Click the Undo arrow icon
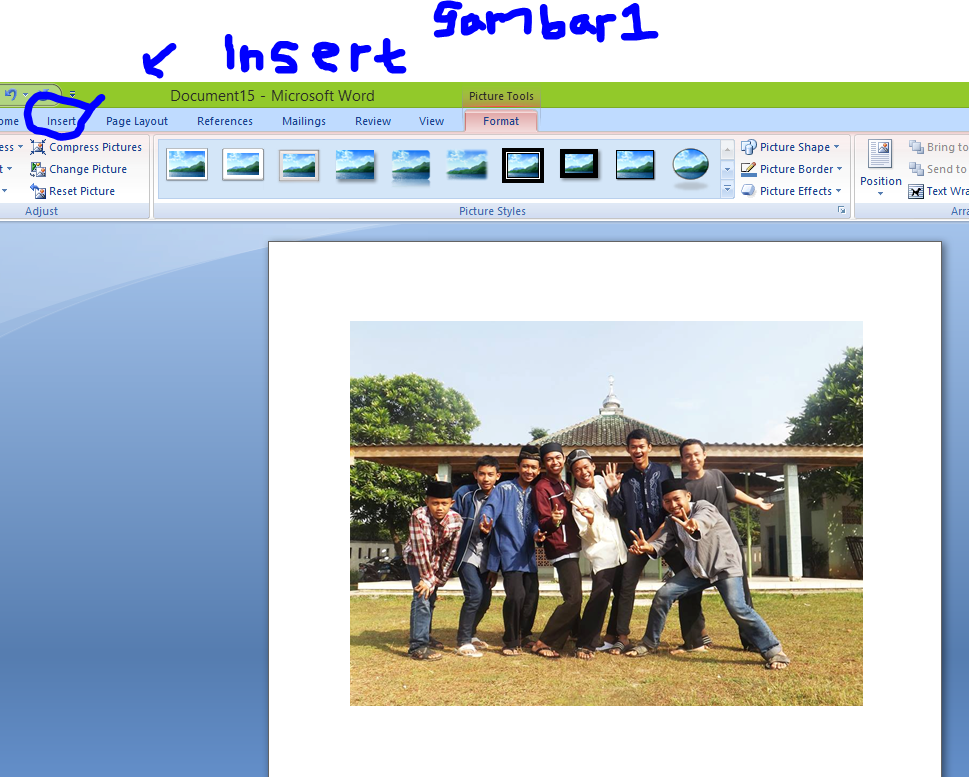 (11, 95)
